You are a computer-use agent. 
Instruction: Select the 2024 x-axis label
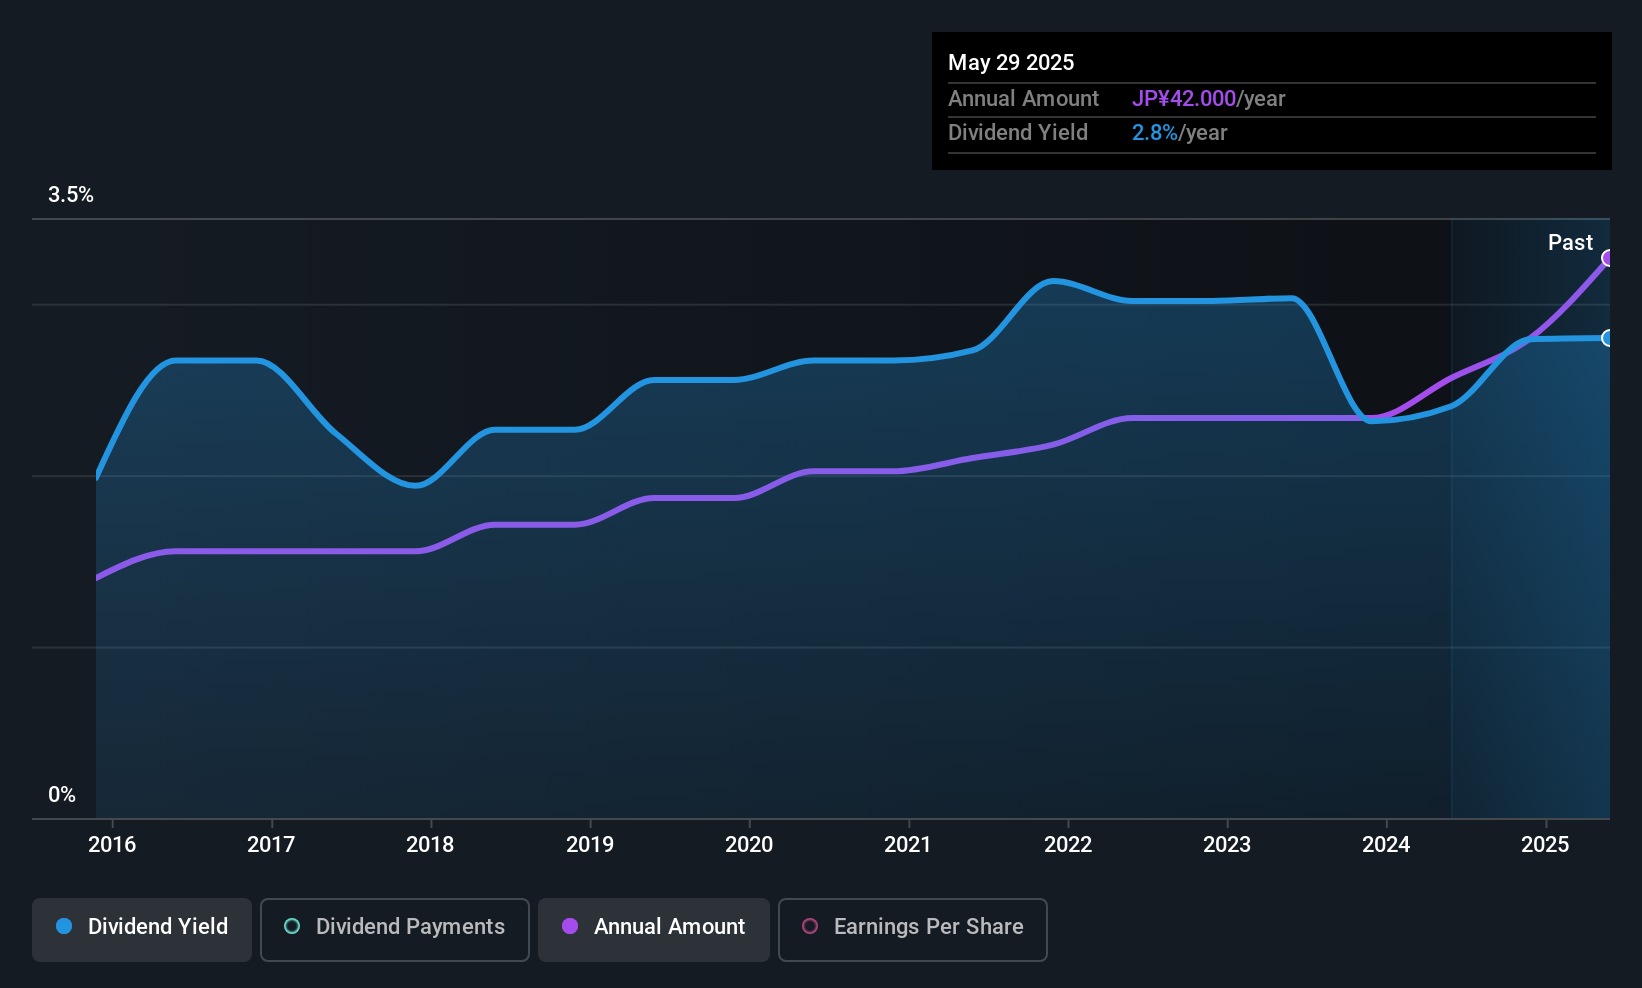pos(1386,845)
